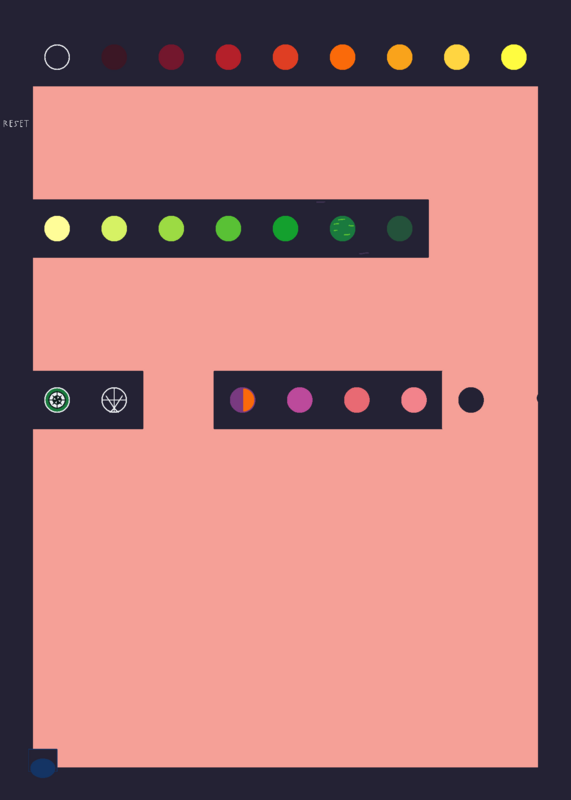The width and height of the screenshot is (571, 800).
Task: Click the green-ringed wheel emblem icon
Action: [x=57, y=400]
